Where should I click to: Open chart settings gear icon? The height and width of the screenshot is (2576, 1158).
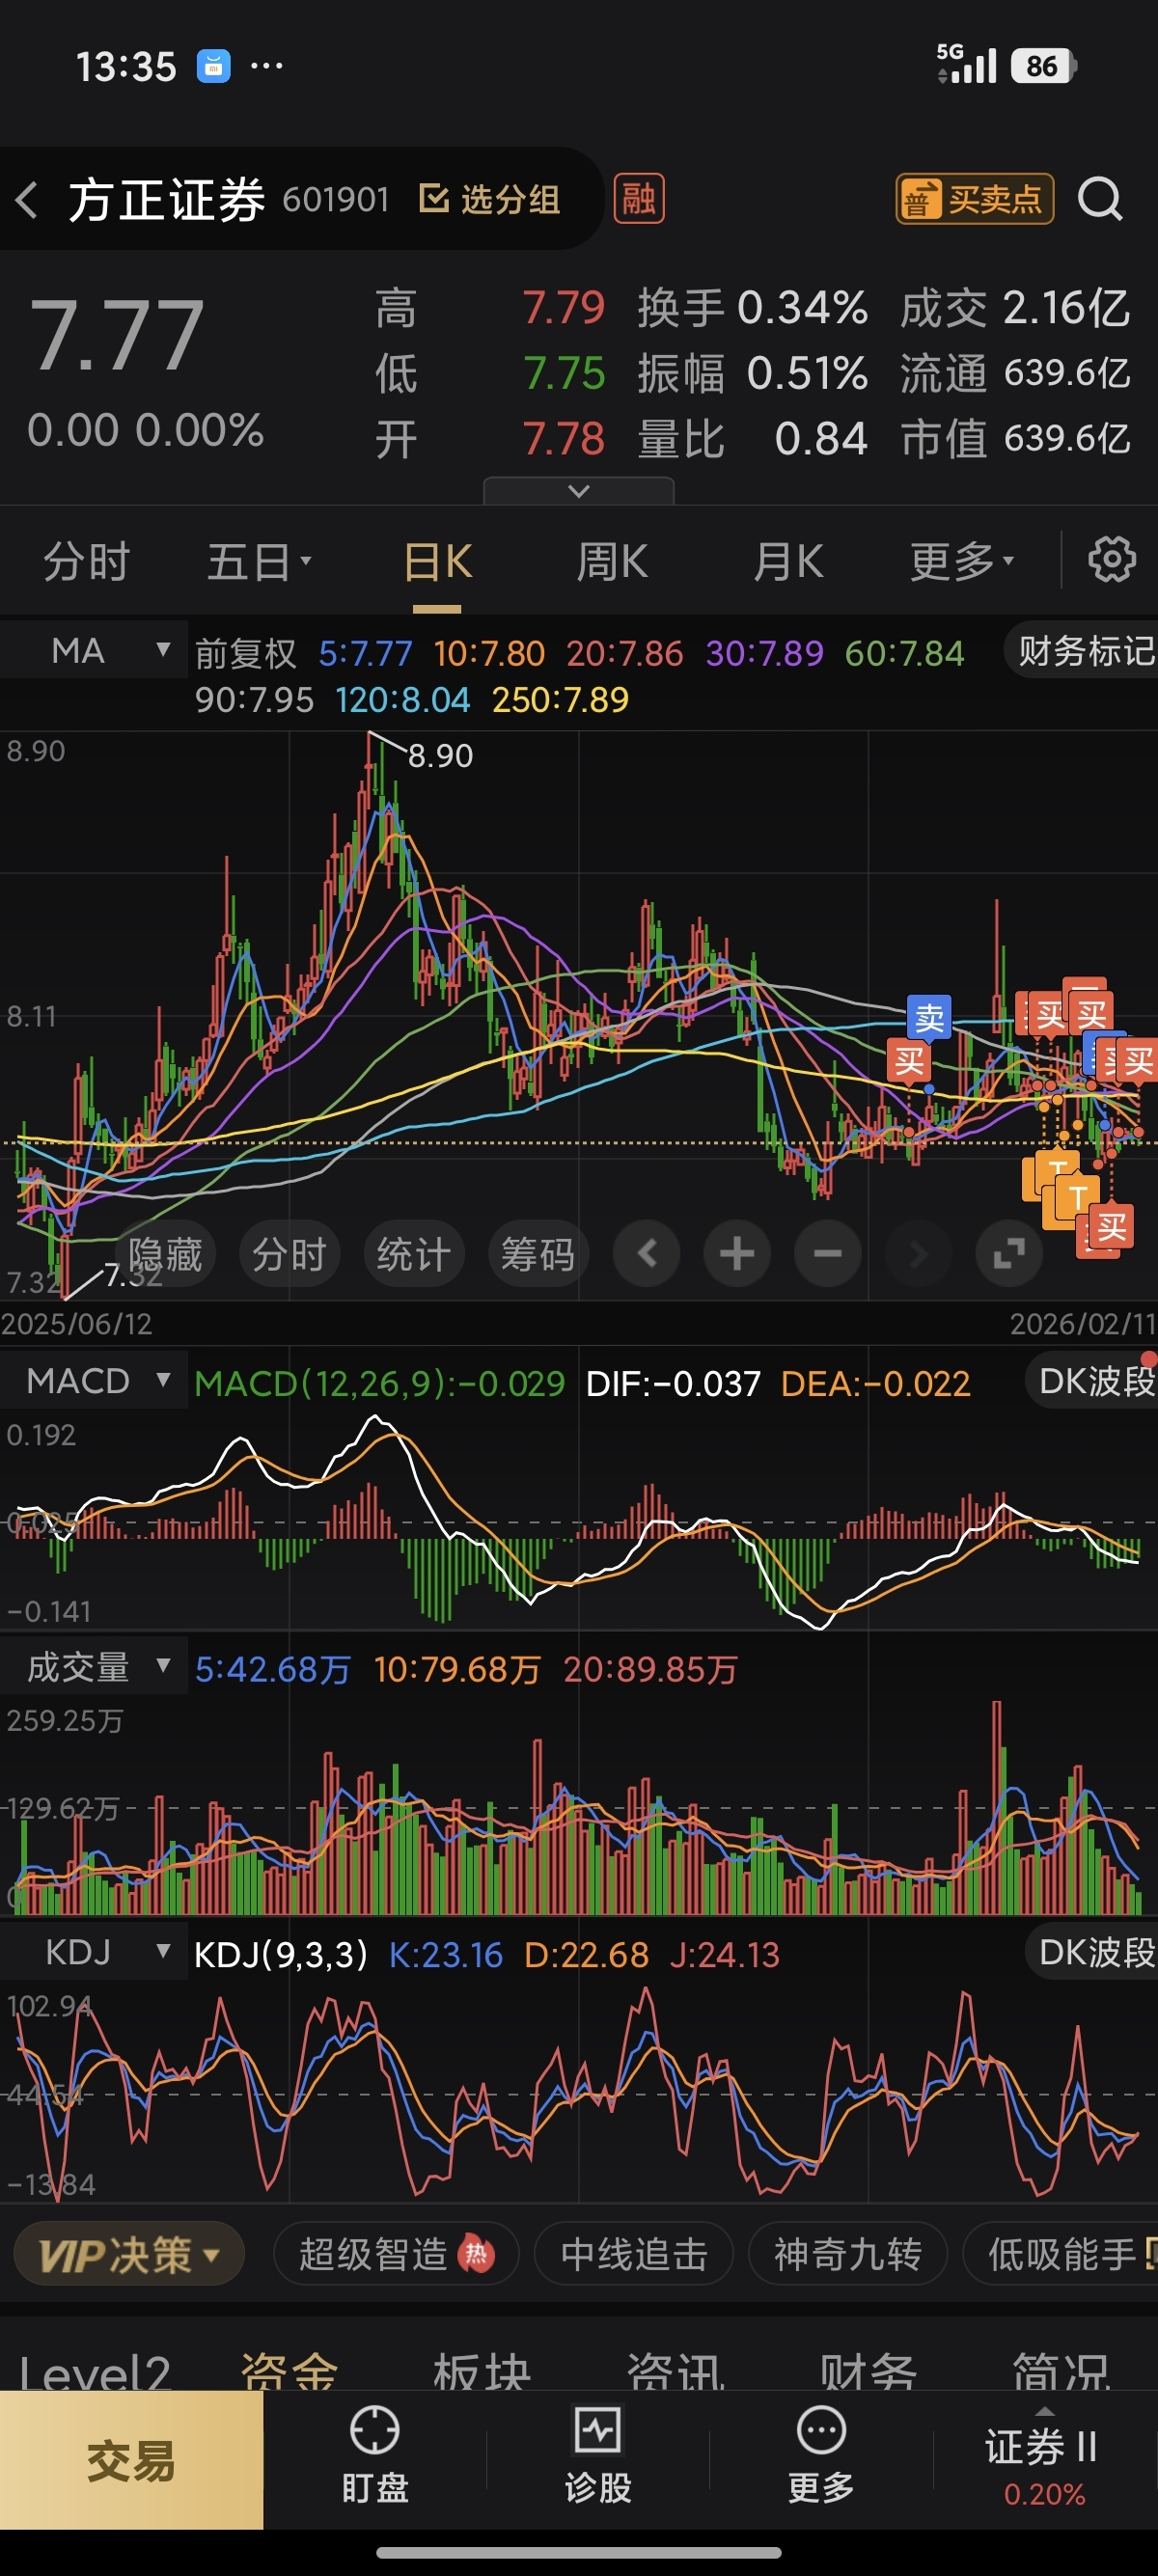click(x=1112, y=559)
